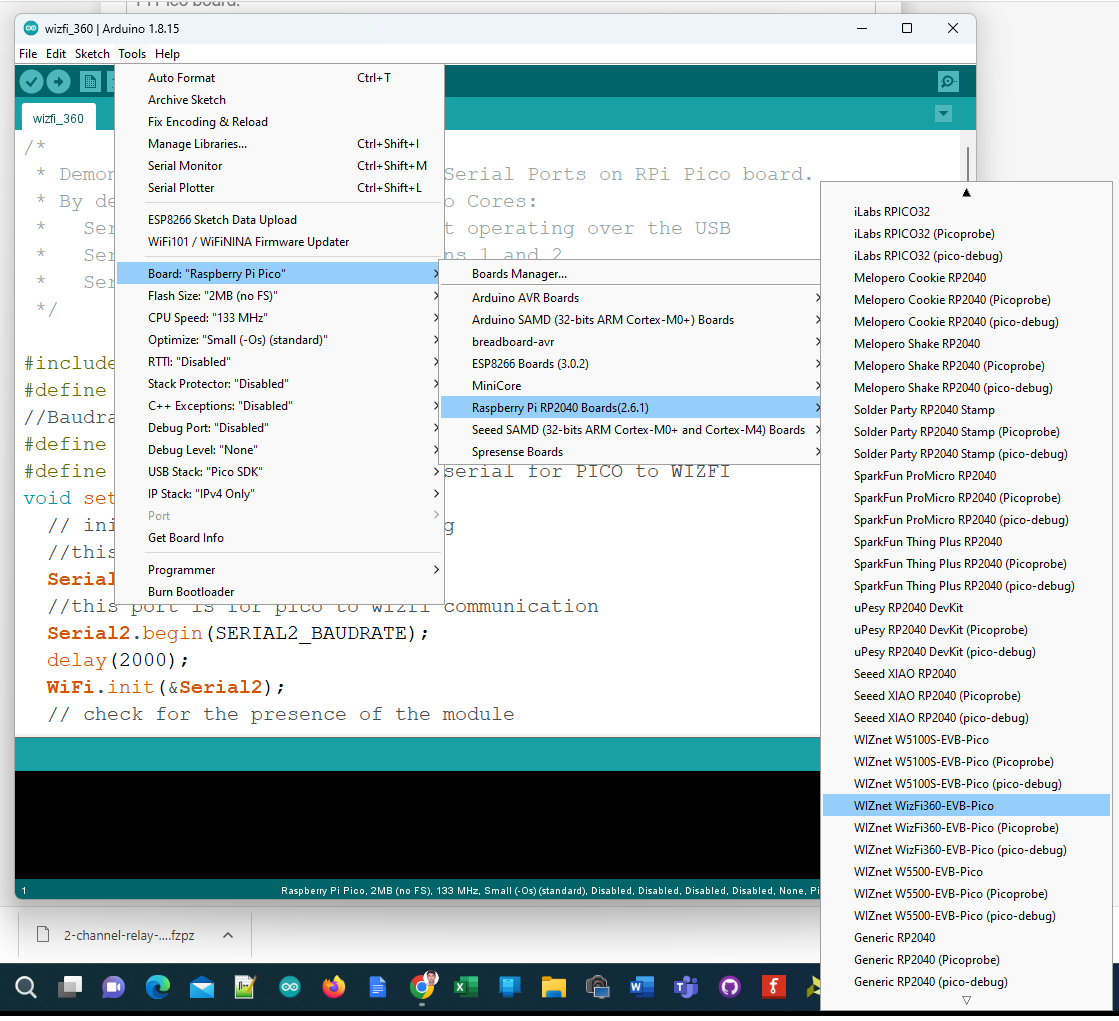Open Microsoft Teams from the taskbar

[685, 987]
